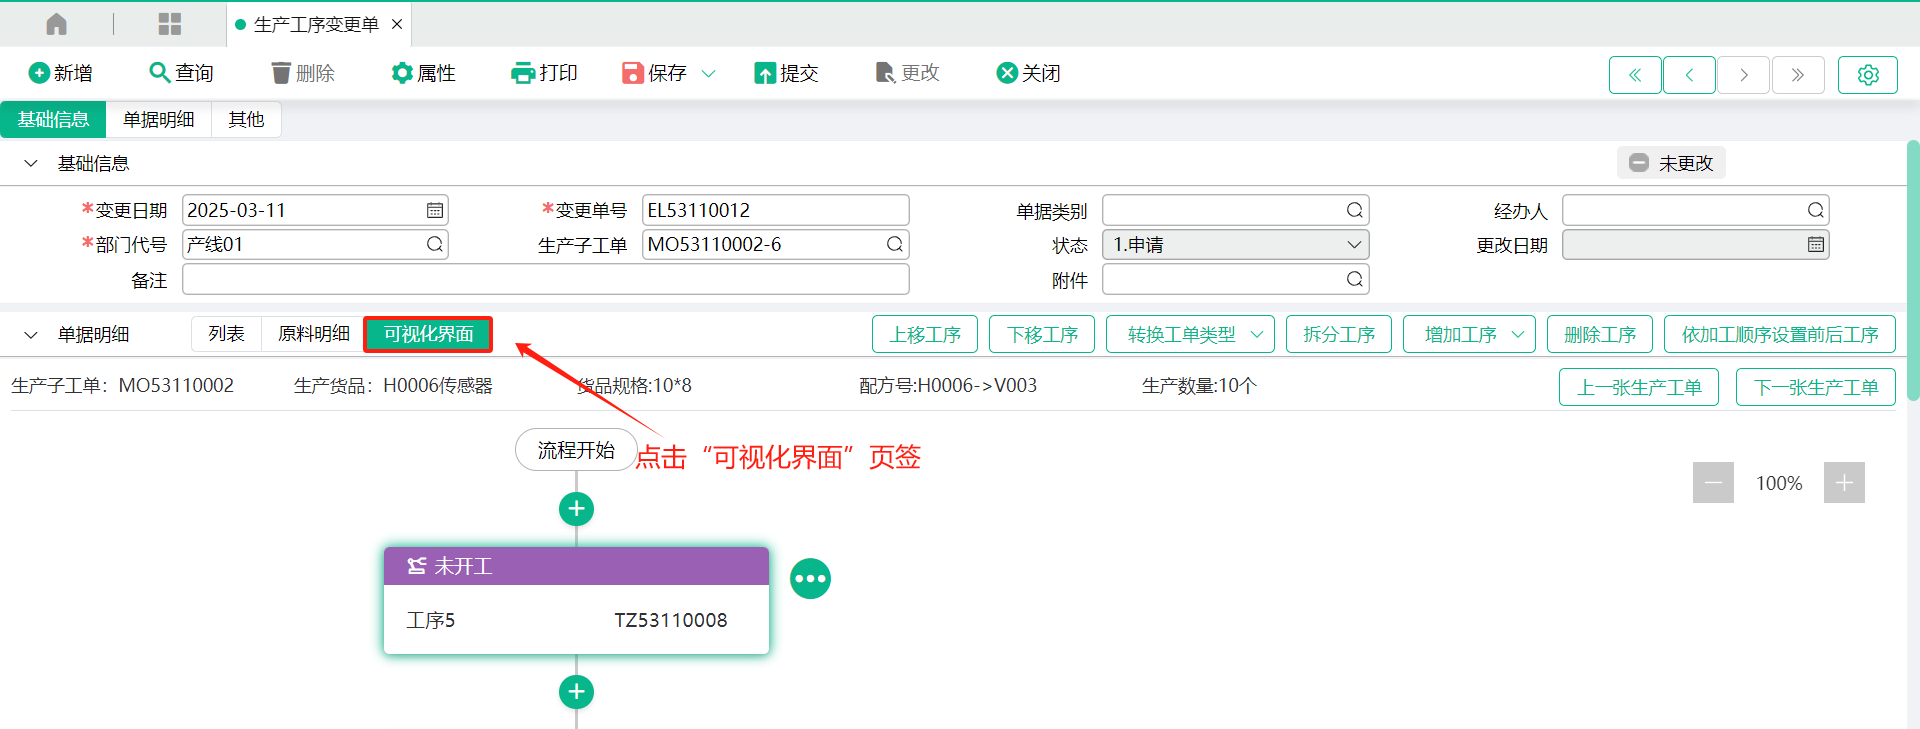Click the 拆分工序 button
1920x729 pixels.
click(x=1339, y=334)
